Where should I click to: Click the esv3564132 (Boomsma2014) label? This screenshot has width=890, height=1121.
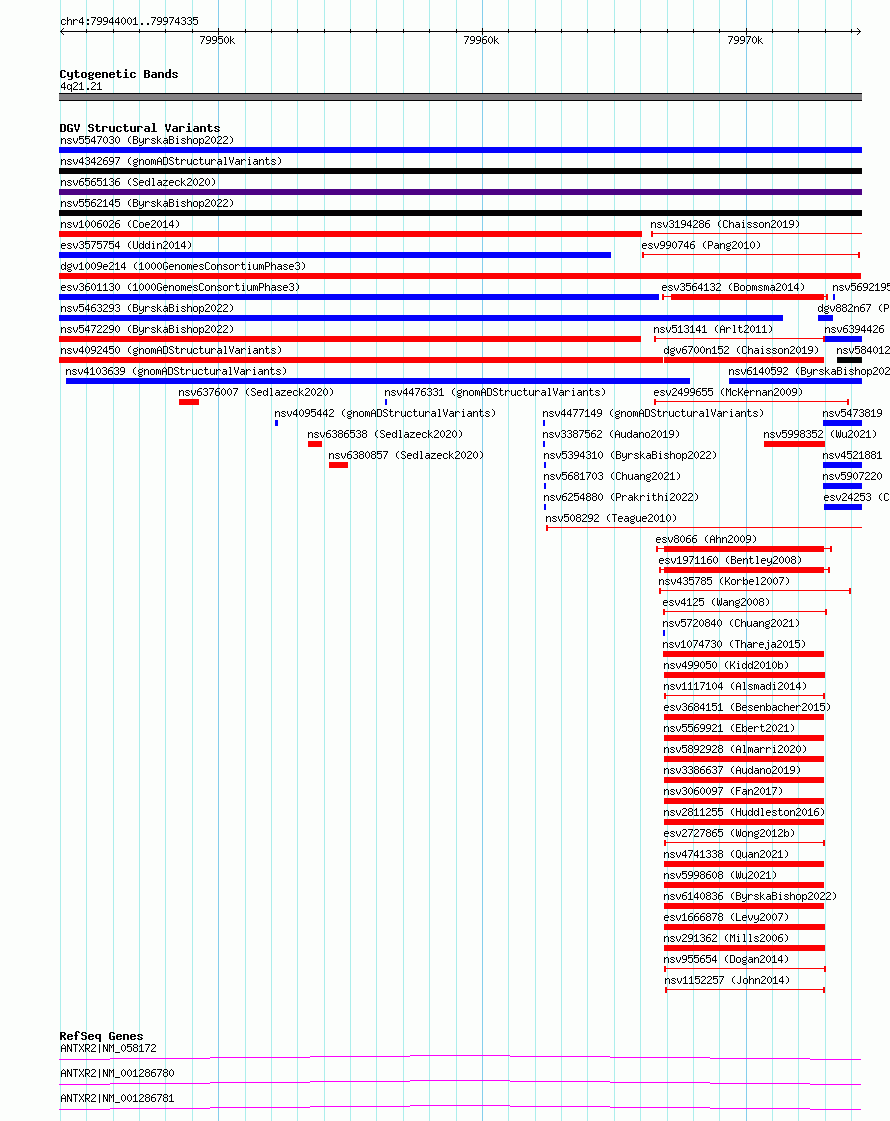tap(733, 287)
